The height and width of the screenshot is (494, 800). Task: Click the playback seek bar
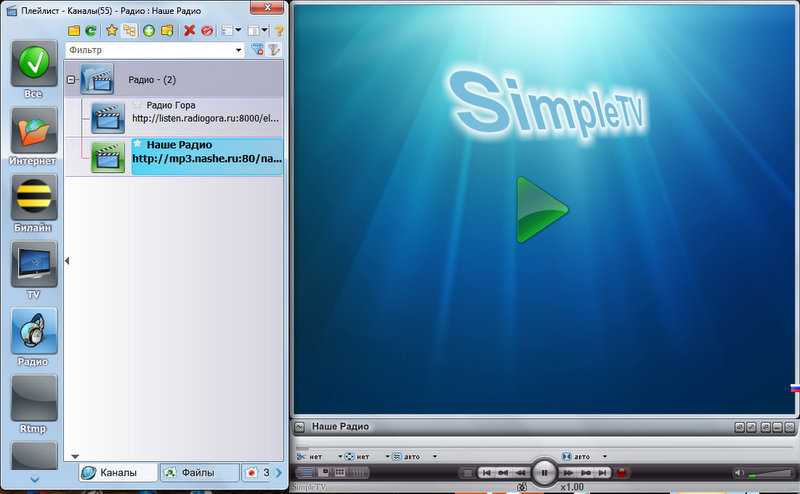(544, 448)
